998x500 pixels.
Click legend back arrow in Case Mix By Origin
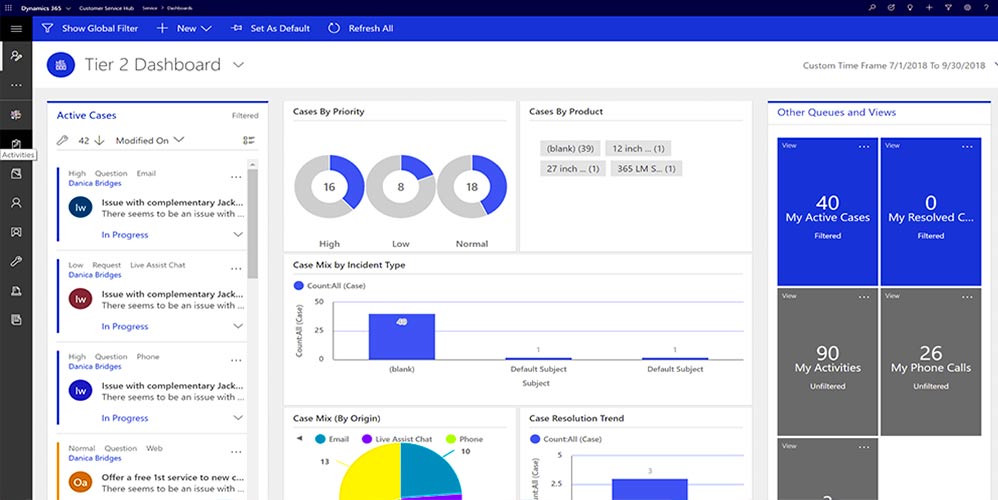299,439
